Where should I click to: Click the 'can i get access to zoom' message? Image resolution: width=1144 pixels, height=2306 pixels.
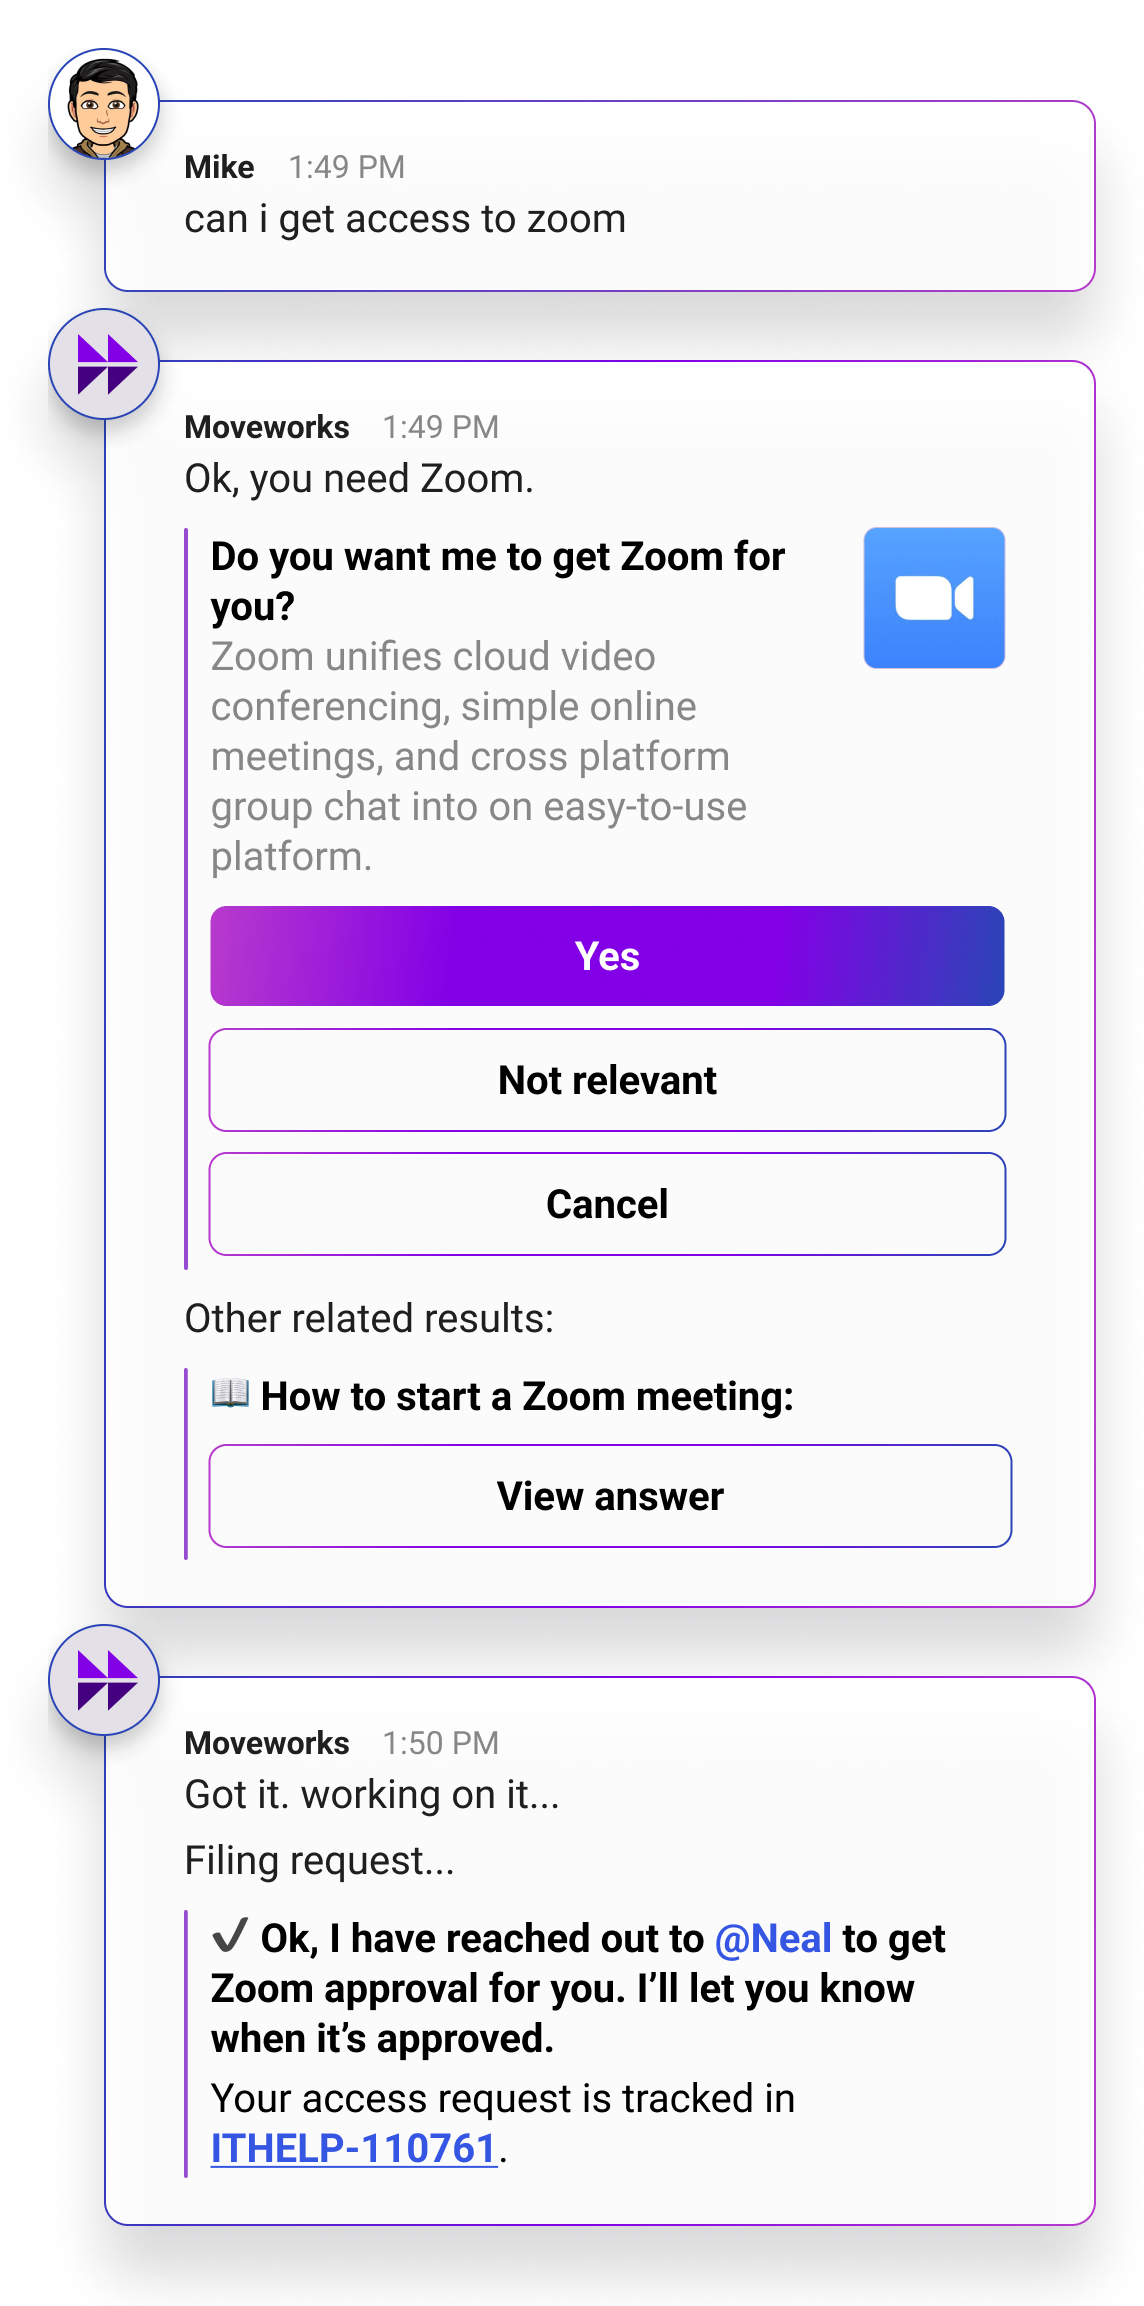pyautogui.click(x=405, y=219)
